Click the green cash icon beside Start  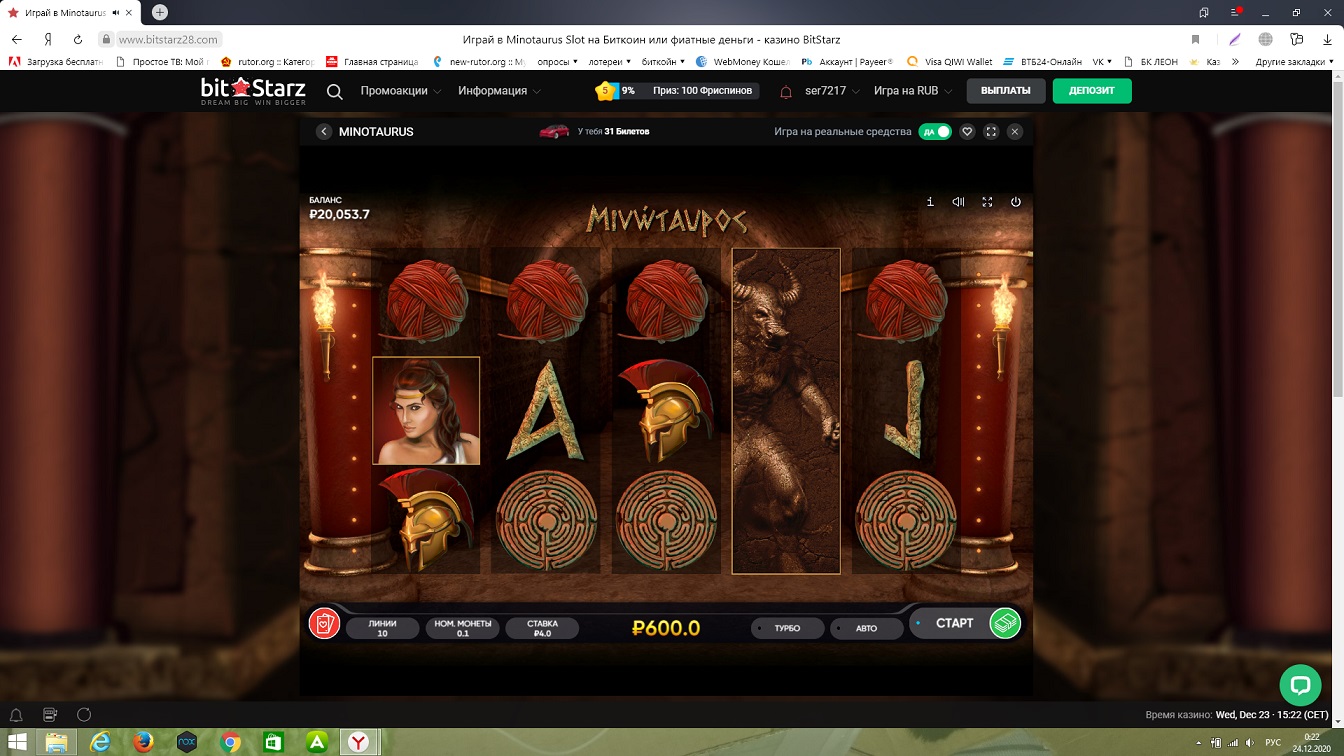[1005, 623]
